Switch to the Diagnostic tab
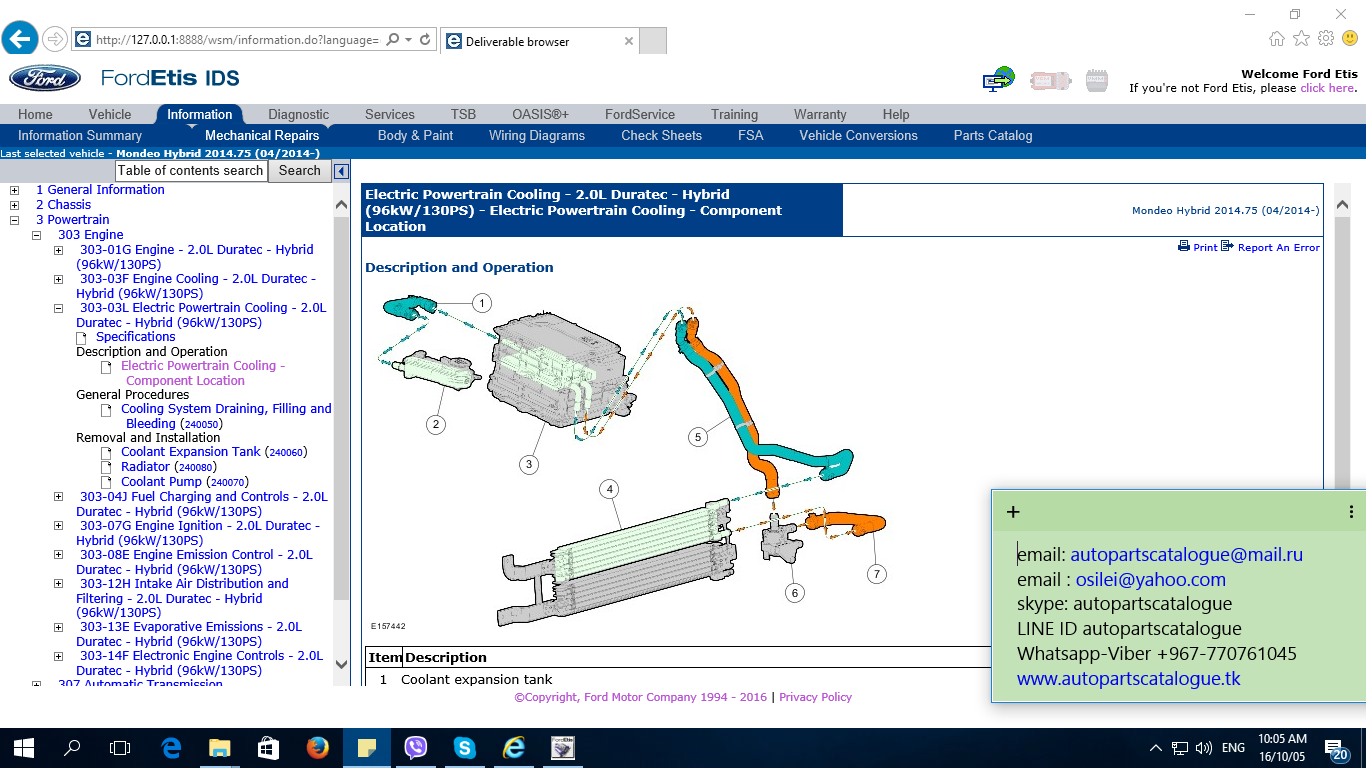The width and height of the screenshot is (1366, 768). point(299,114)
